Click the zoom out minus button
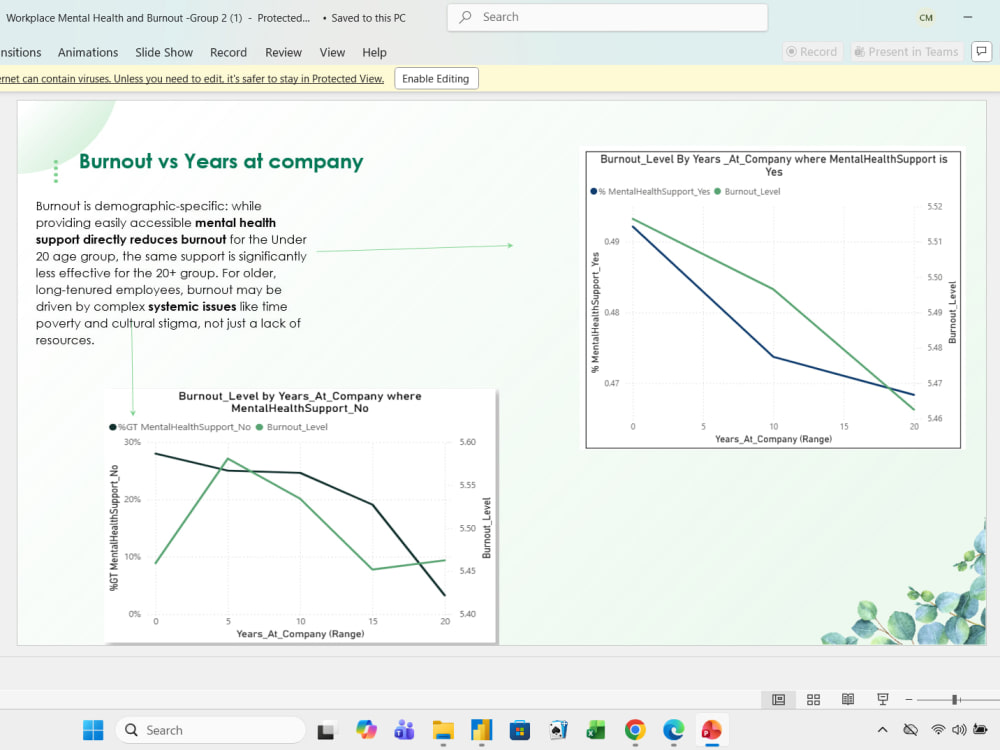Viewport: 1000px width, 750px height. pos(909,700)
